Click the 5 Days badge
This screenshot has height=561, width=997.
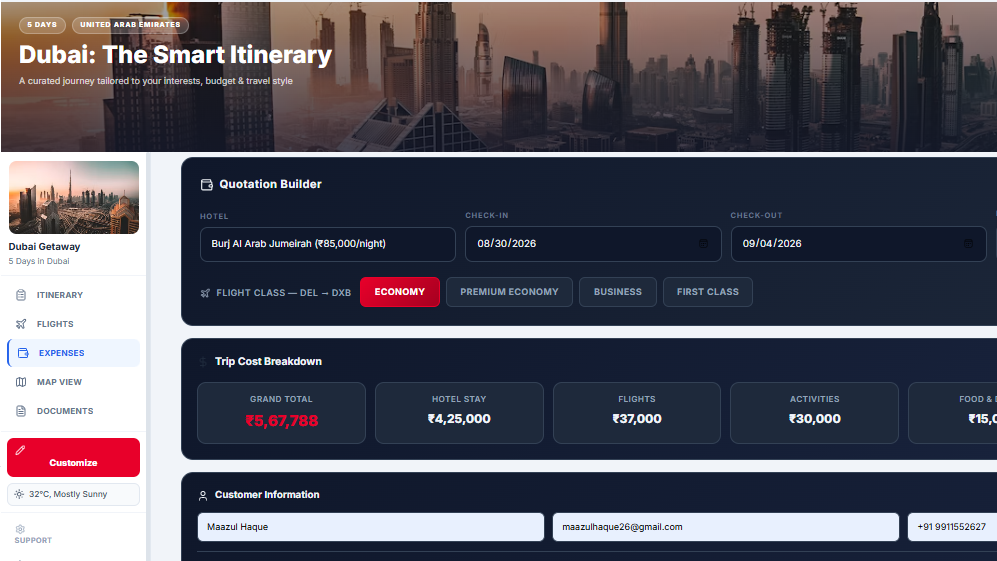pyautogui.click(x=42, y=25)
